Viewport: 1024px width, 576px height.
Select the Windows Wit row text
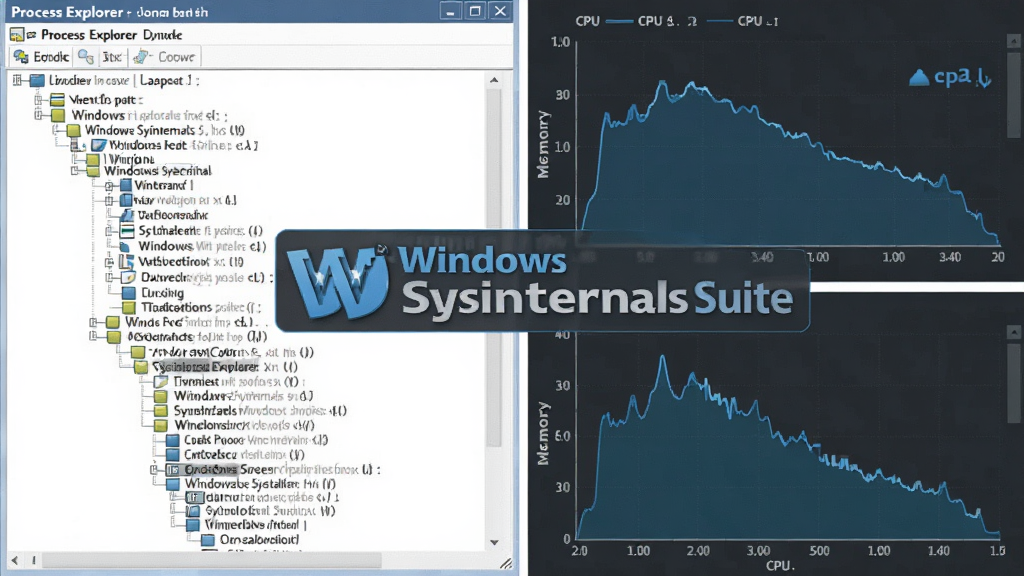tap(202, 246)
